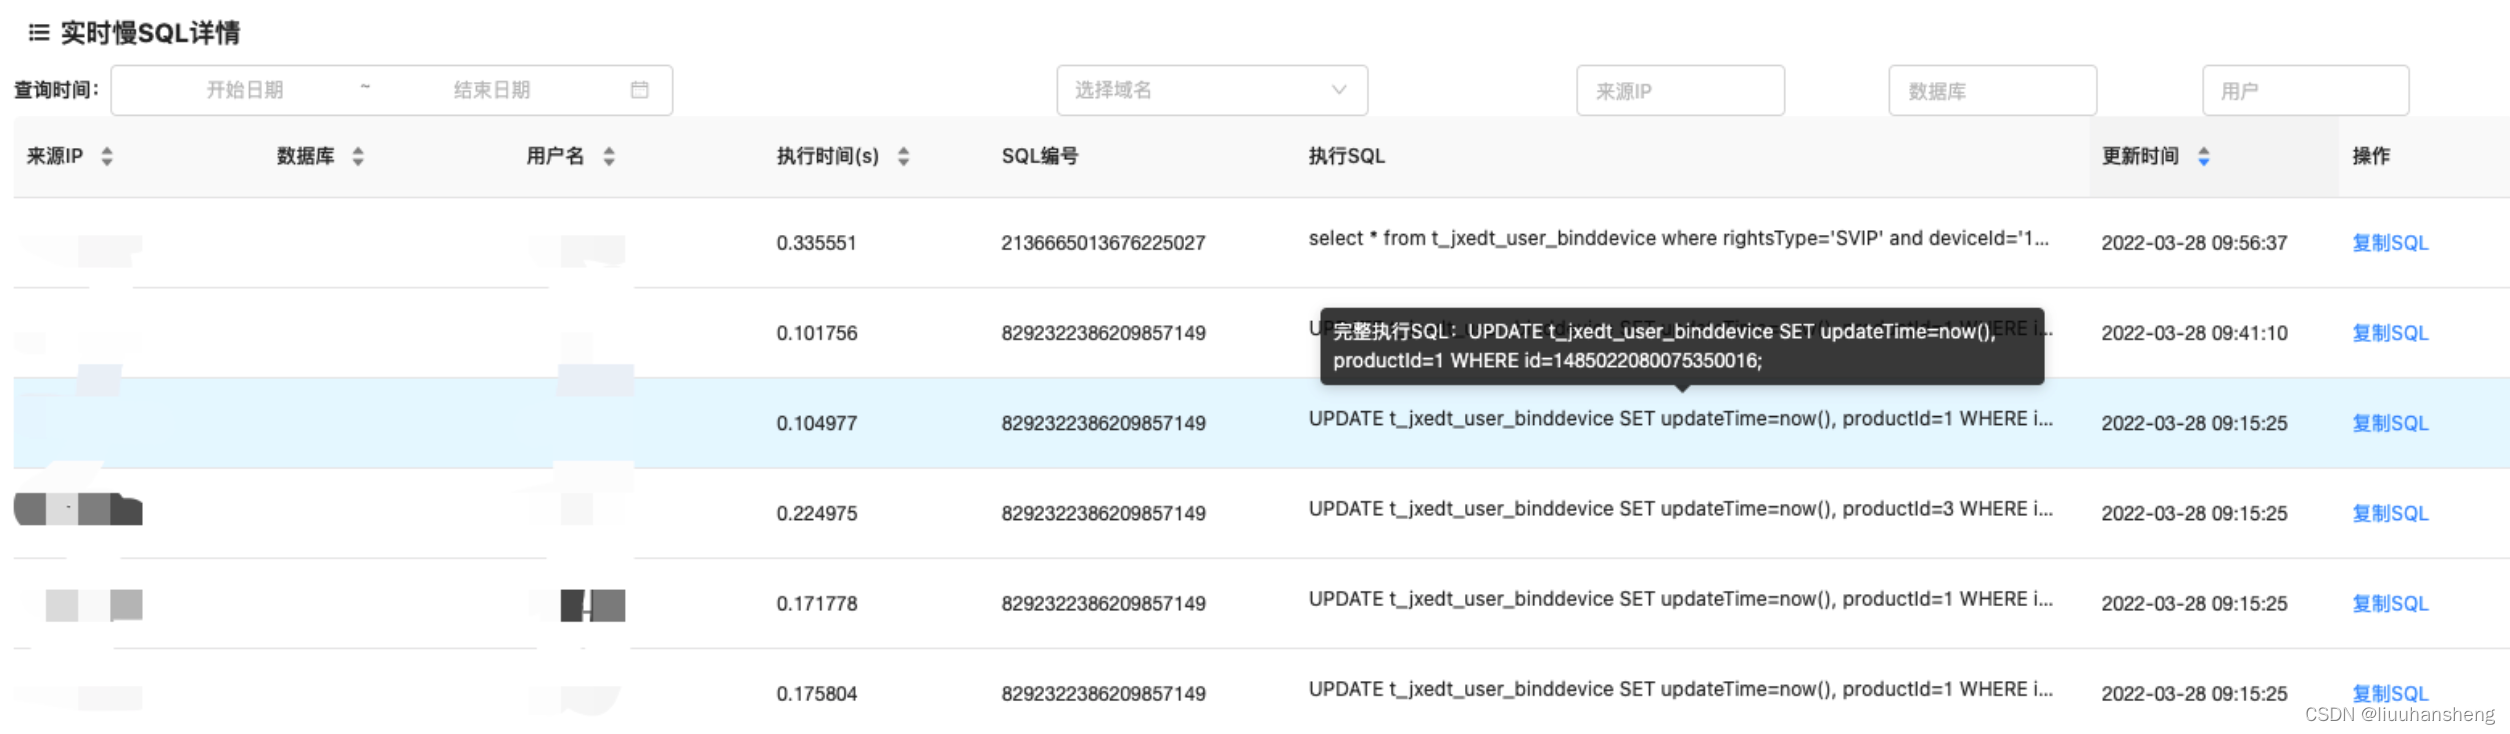2510x734 pixels.
Task: Sort by 用户名 column arrows
Action: point(609,156)
